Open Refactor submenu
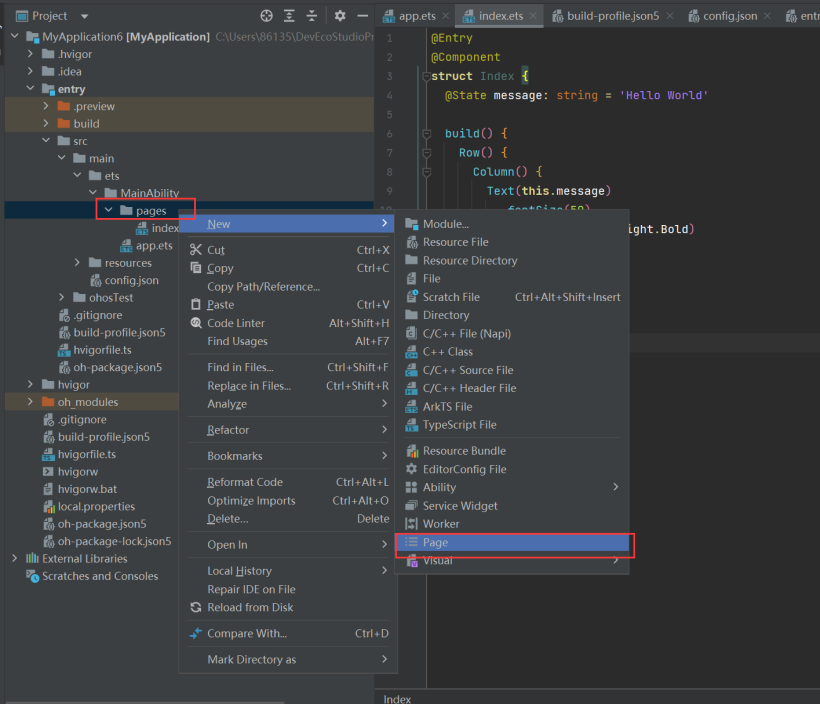This screenshot has height=704, width=820. point(289,430)
